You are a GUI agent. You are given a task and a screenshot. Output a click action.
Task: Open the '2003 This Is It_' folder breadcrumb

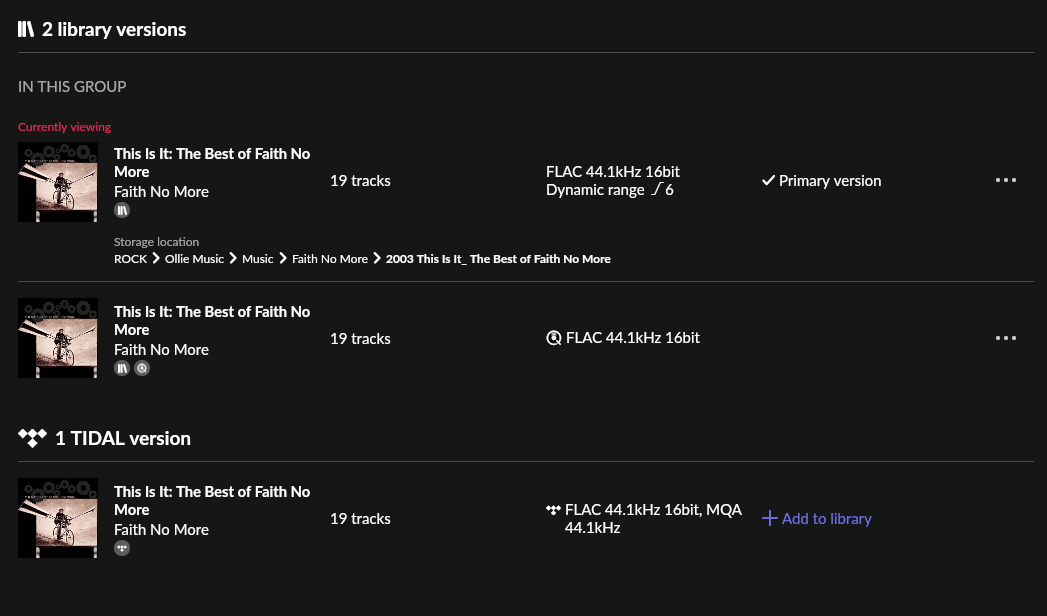click(498, 259)
